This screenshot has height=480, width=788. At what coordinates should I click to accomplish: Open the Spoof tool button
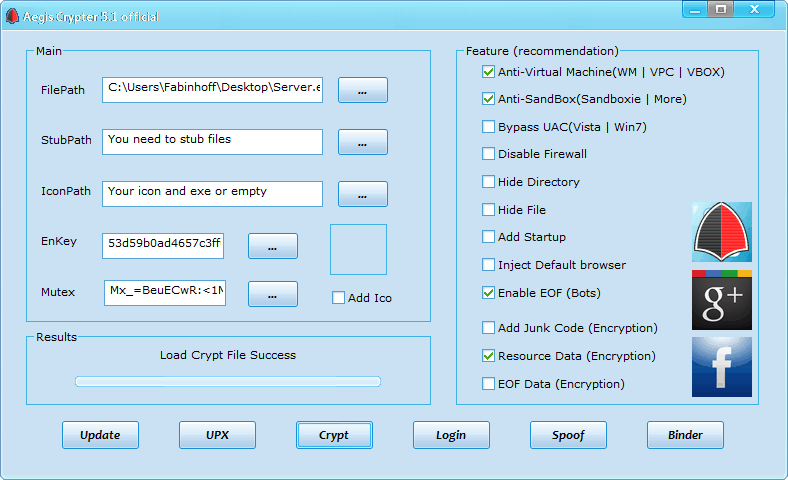point(568,435)
